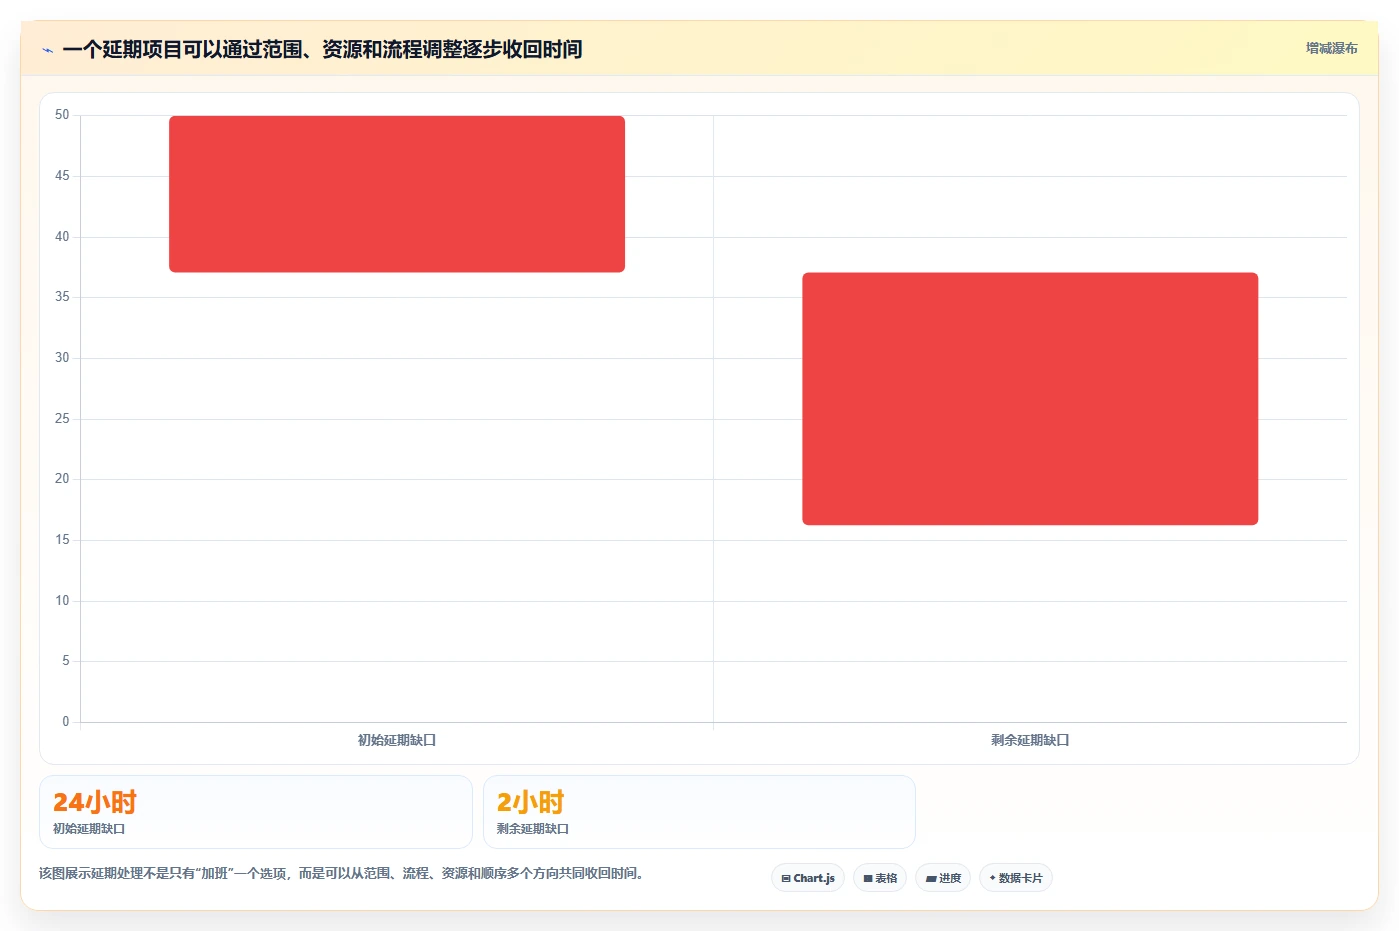This screenshot has width=1399, height=931.
Task: Click the 24小时 stat card
Action: [256, 812]
